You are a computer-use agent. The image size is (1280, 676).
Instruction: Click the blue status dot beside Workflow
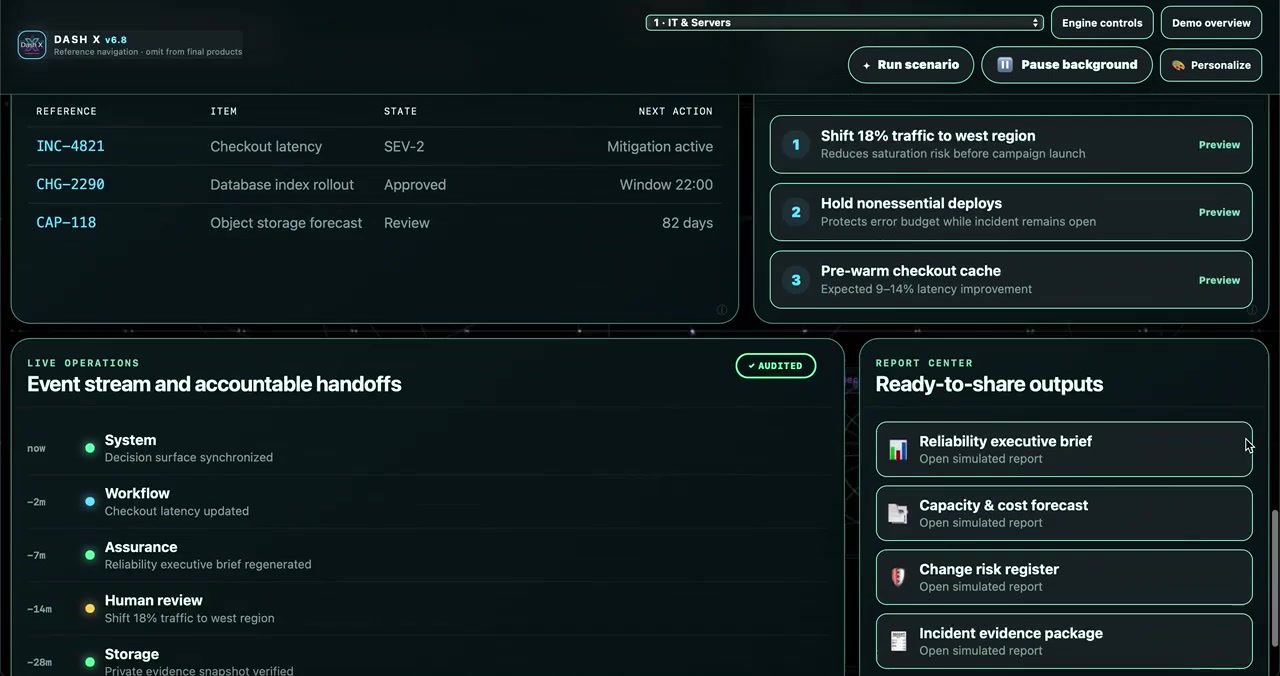(x=90, y=502)
